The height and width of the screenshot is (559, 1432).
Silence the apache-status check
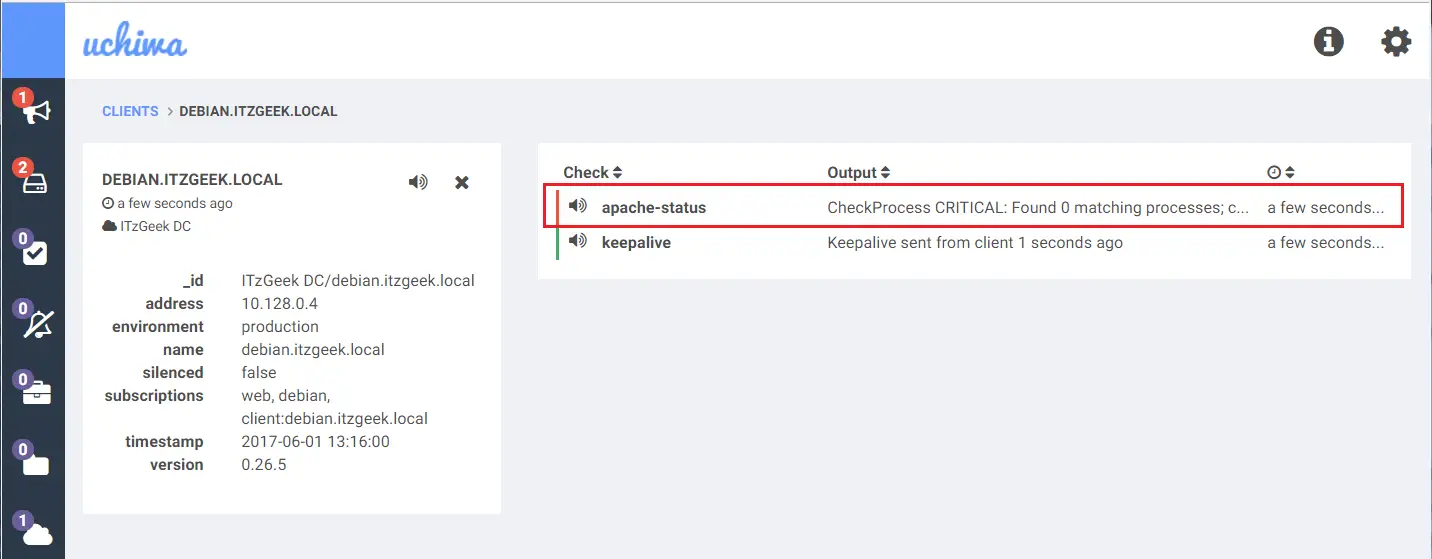(577, 206)
